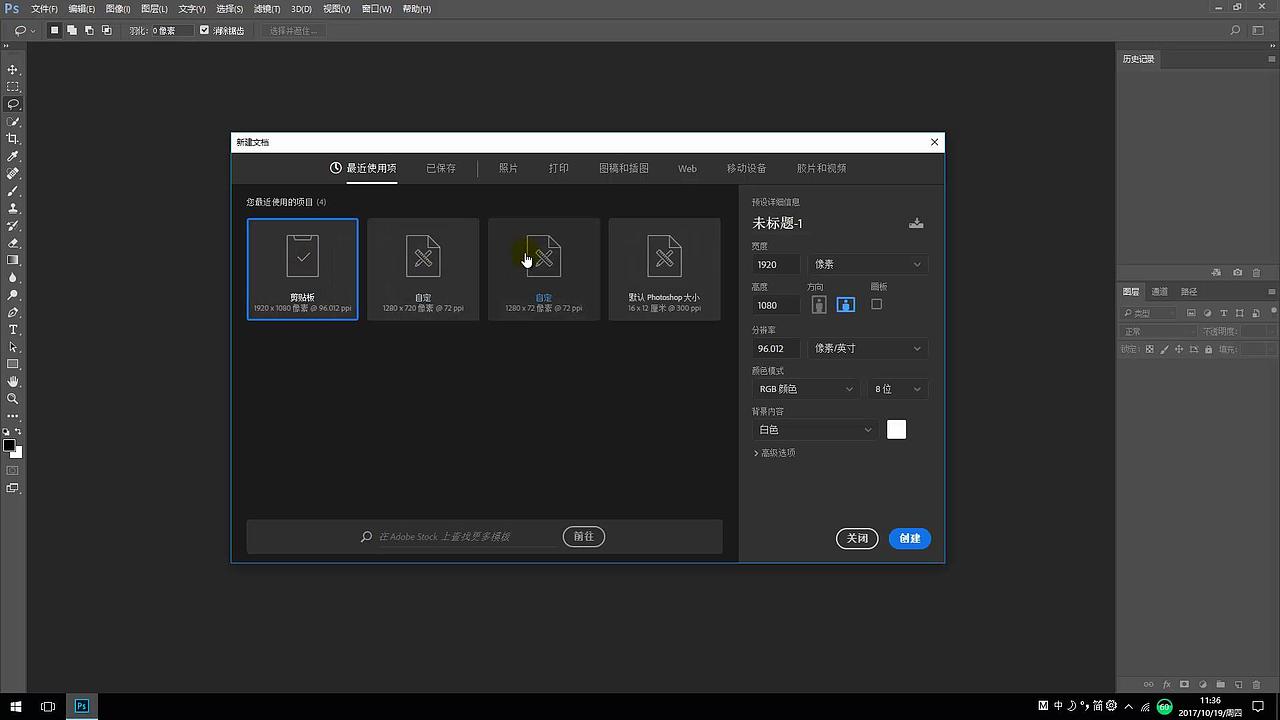Open the History panel flyout menu

[1272, 59]
